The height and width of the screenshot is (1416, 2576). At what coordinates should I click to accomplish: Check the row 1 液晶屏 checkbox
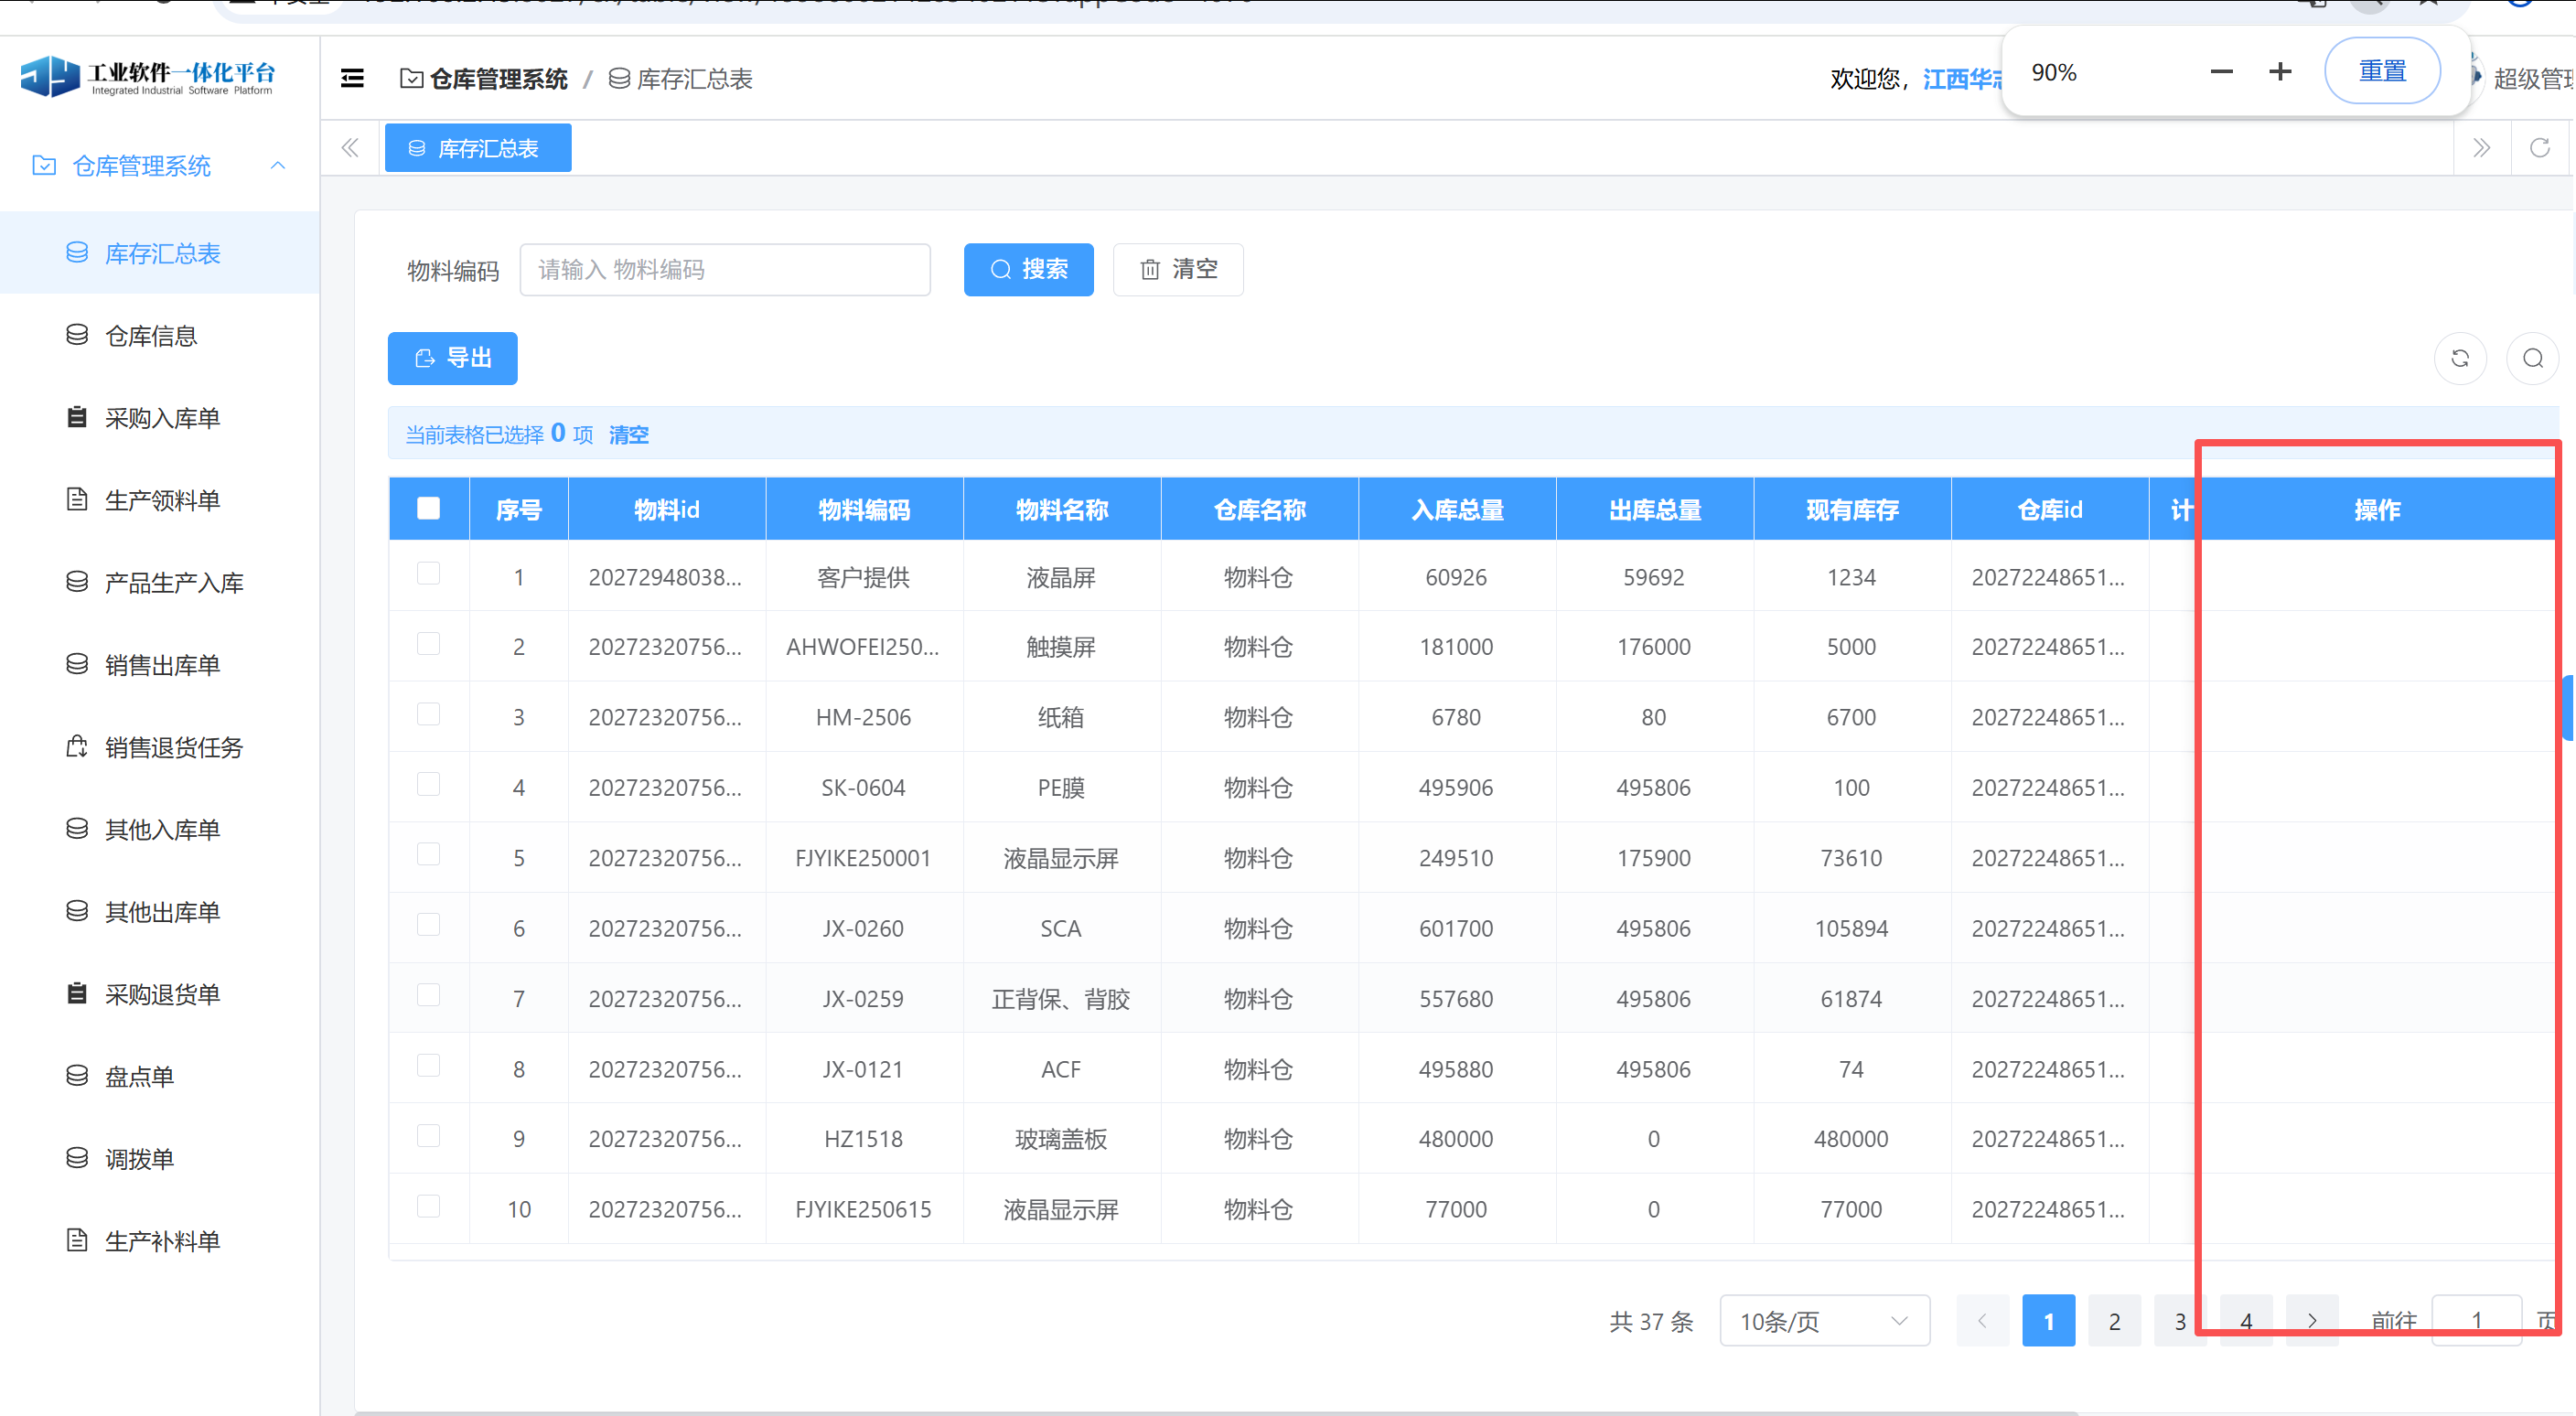(428, 574)
